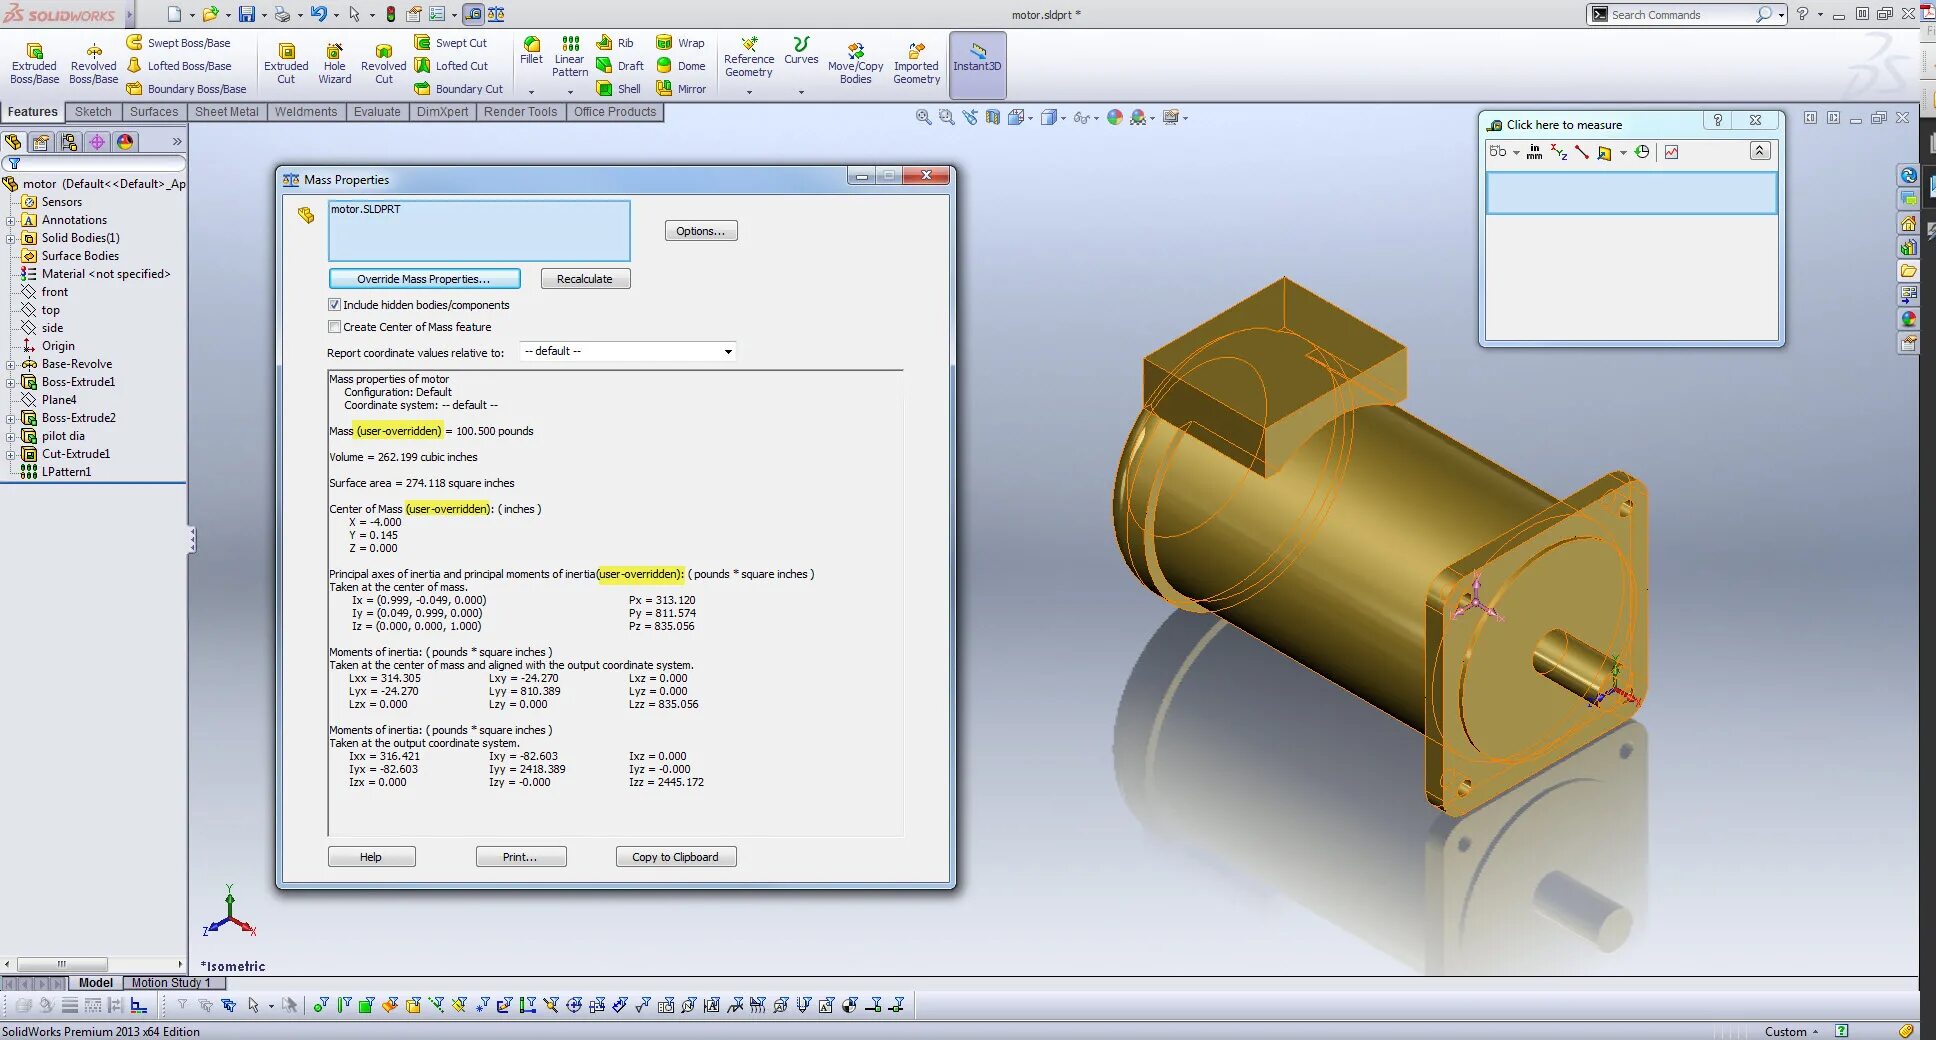The height and width of the screenshot is (1040, 1936).
Task: Click the Zoom to Fit icon
Action: tap(922, 117)
